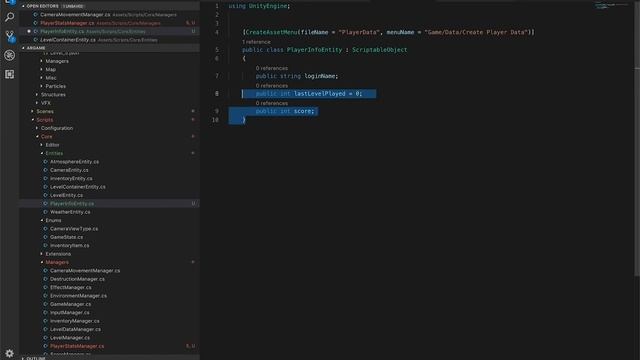This screenshot has height=360, width=640.
Task: Click '0 references' code lens above loginName
Action: click(272, 68)
